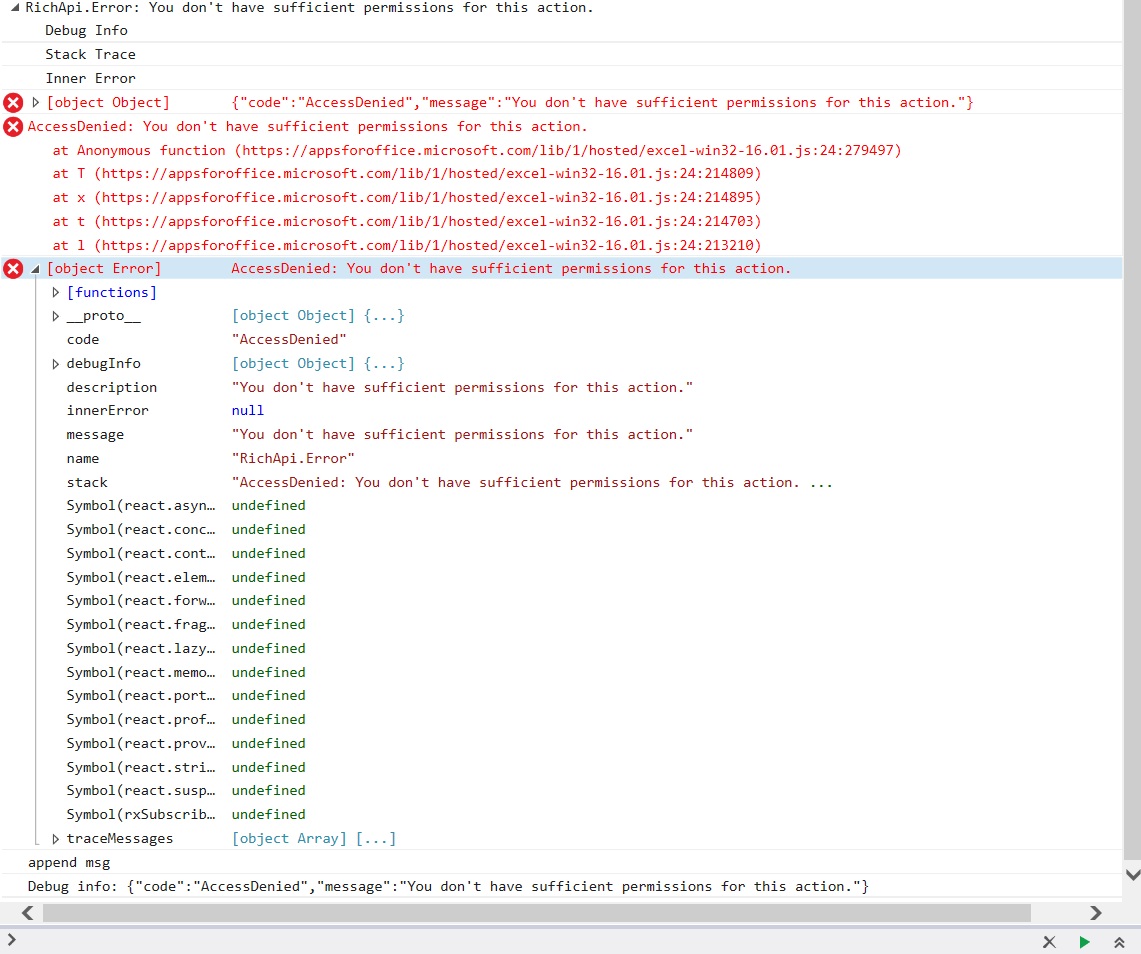
Task: Expand the traceMessages array
Action: pyautogui.click(x=57, y=838)
